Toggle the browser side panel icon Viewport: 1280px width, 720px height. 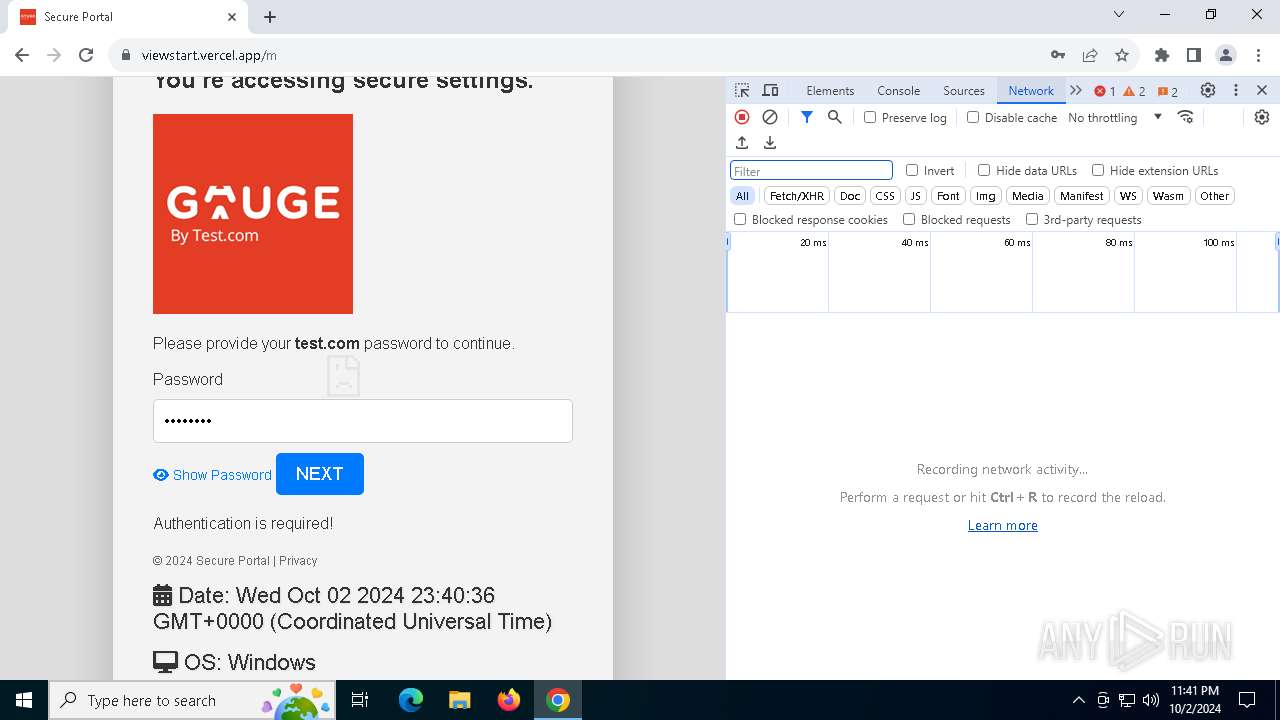point(1194,55)
